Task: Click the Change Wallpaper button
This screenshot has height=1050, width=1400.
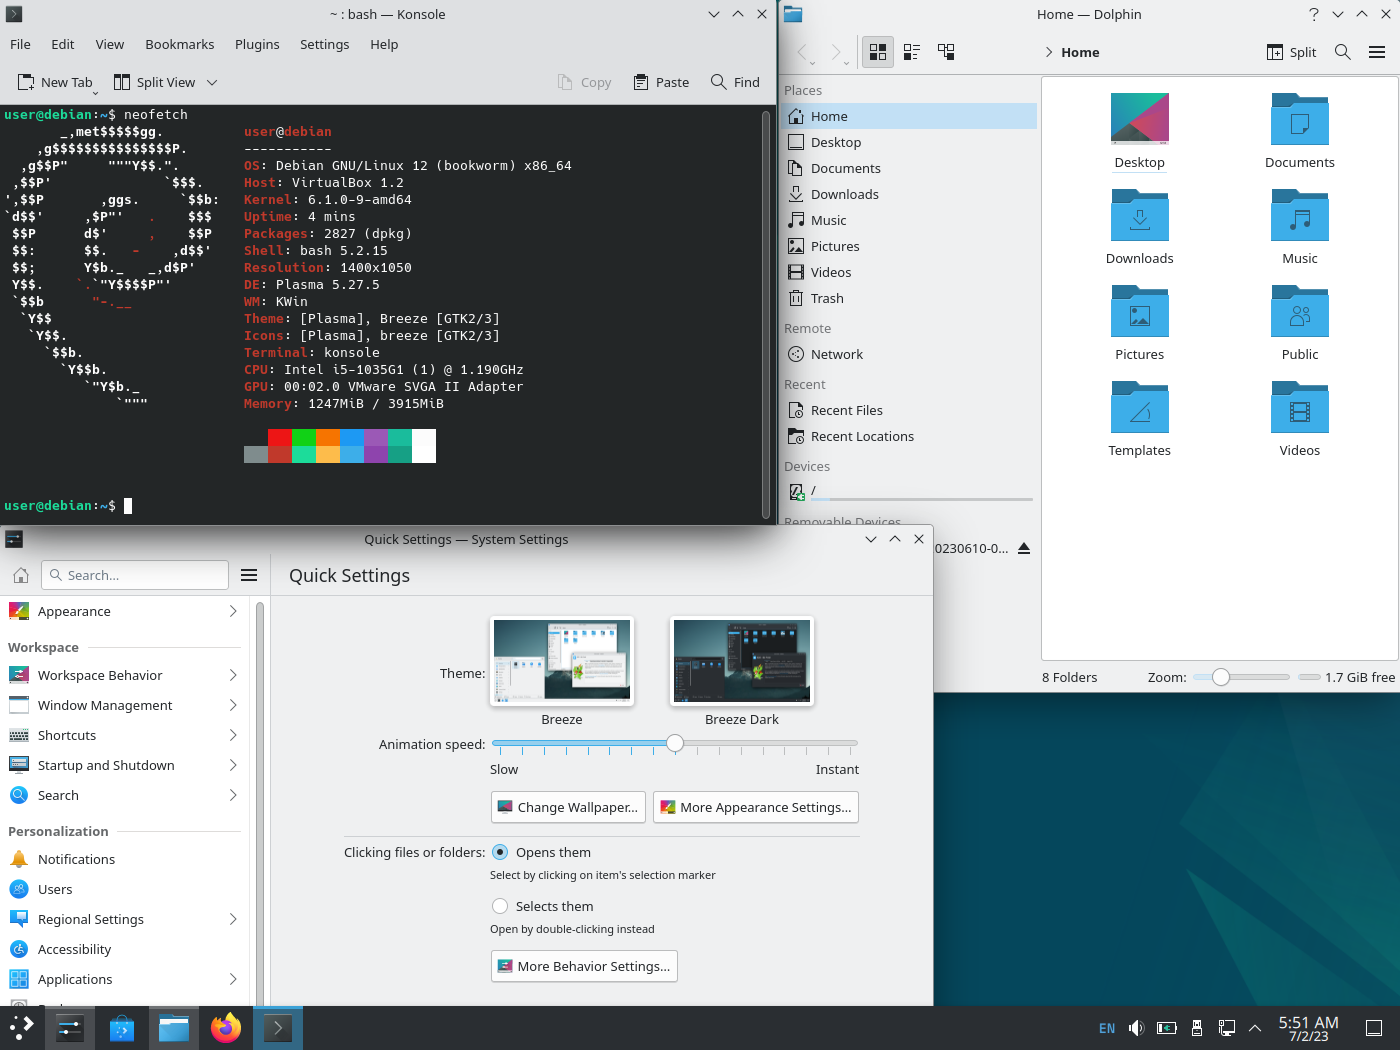Action: [x=567, y=807]
